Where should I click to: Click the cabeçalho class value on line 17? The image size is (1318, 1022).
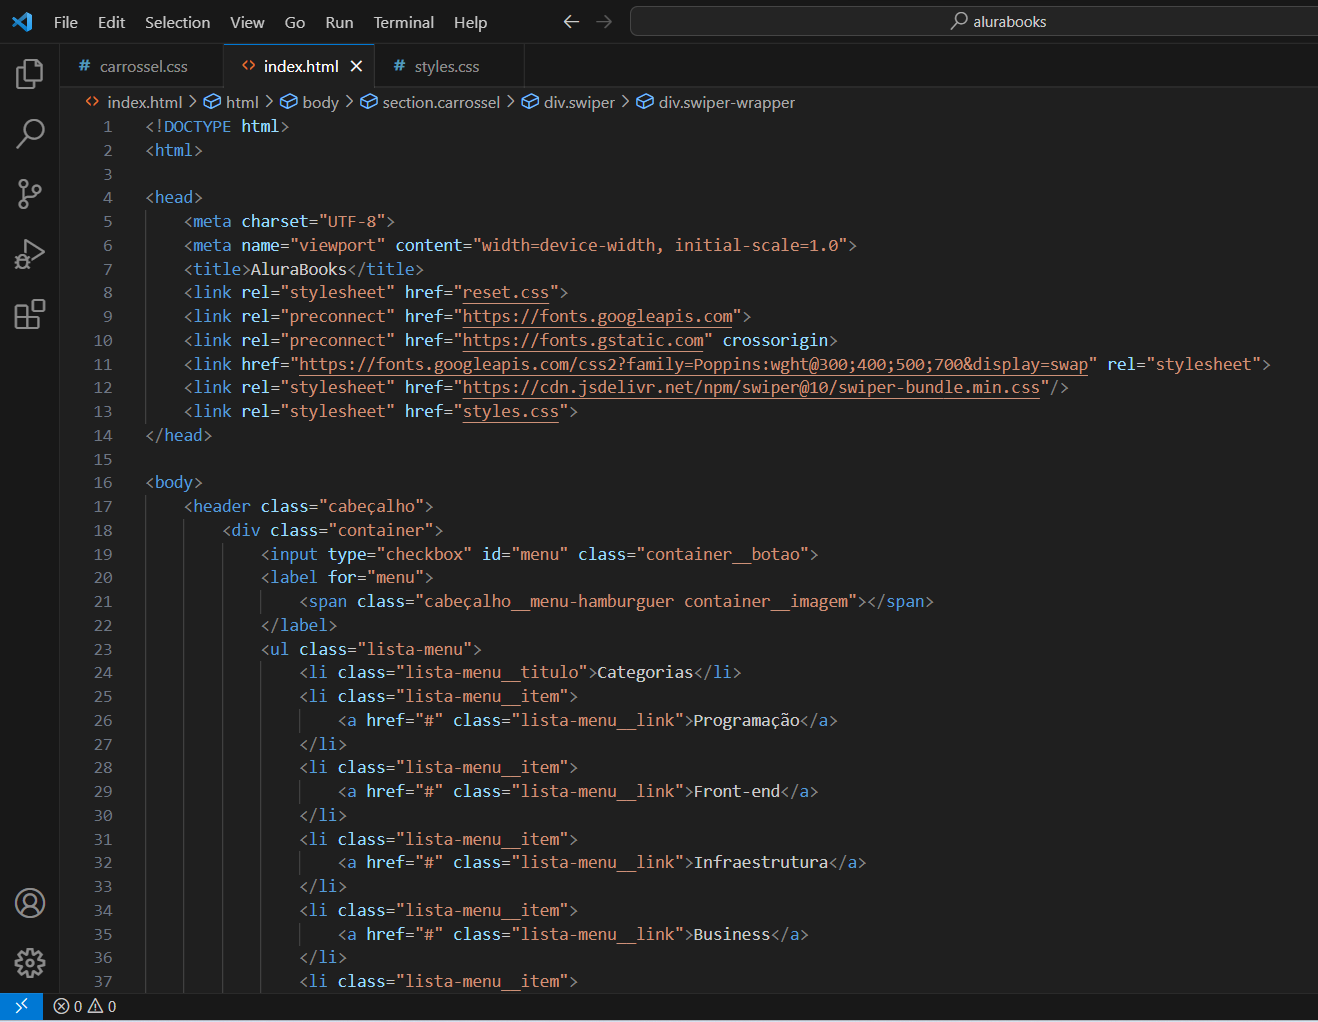[x=376, y=507]
